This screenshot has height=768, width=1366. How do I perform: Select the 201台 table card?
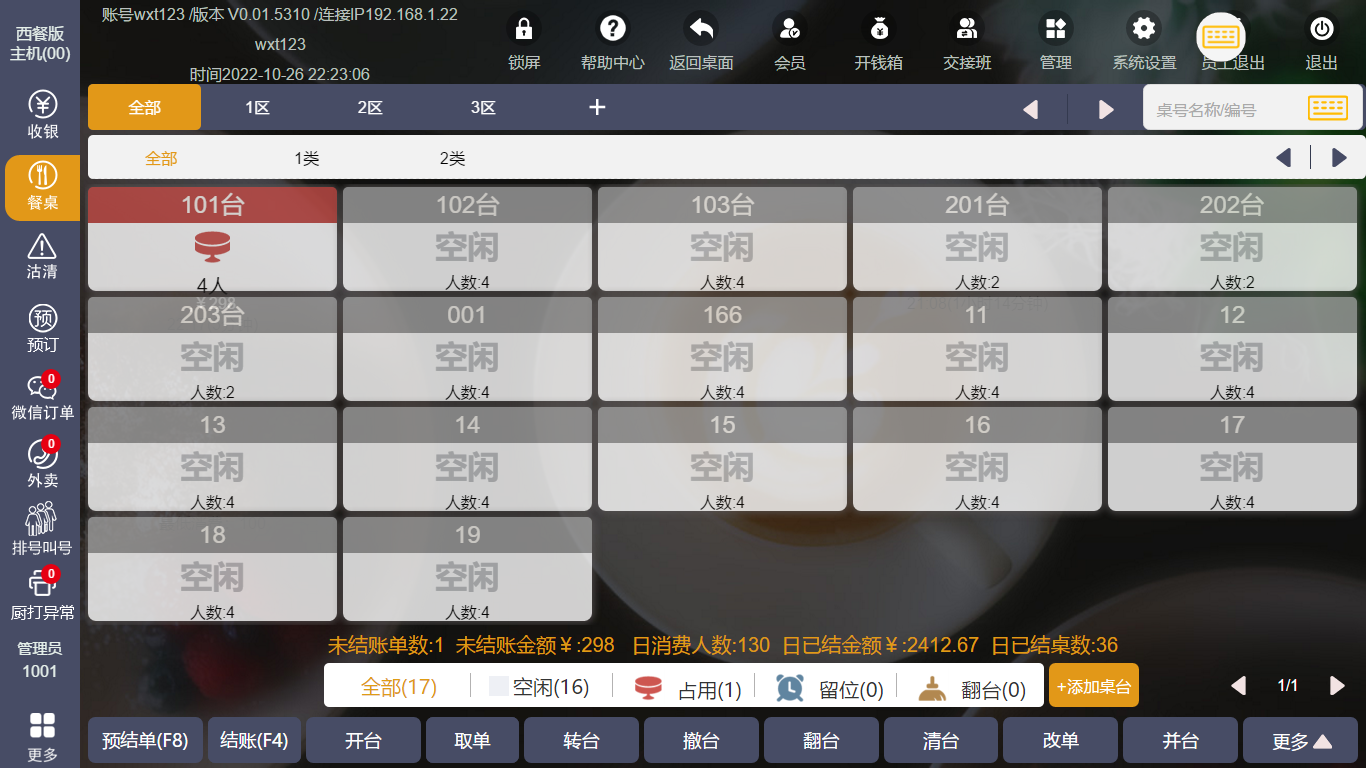pyautogui.click(x=977, y=239)
